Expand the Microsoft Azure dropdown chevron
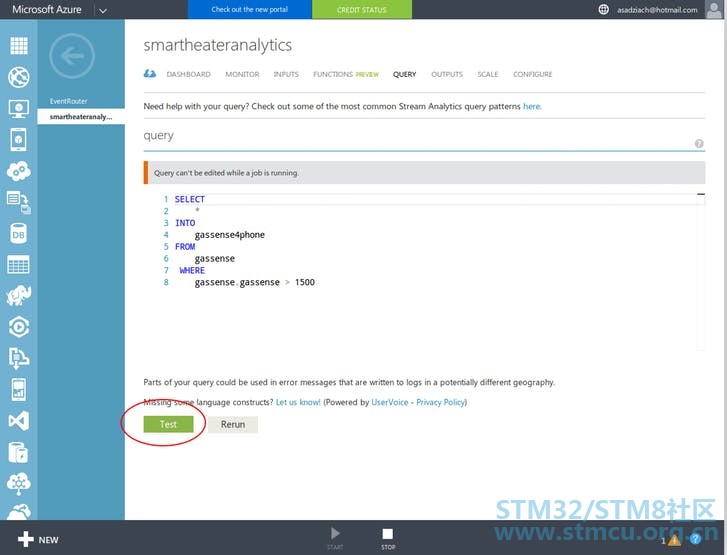This screenshot has width=727, height=555. [x=103, y=10]
